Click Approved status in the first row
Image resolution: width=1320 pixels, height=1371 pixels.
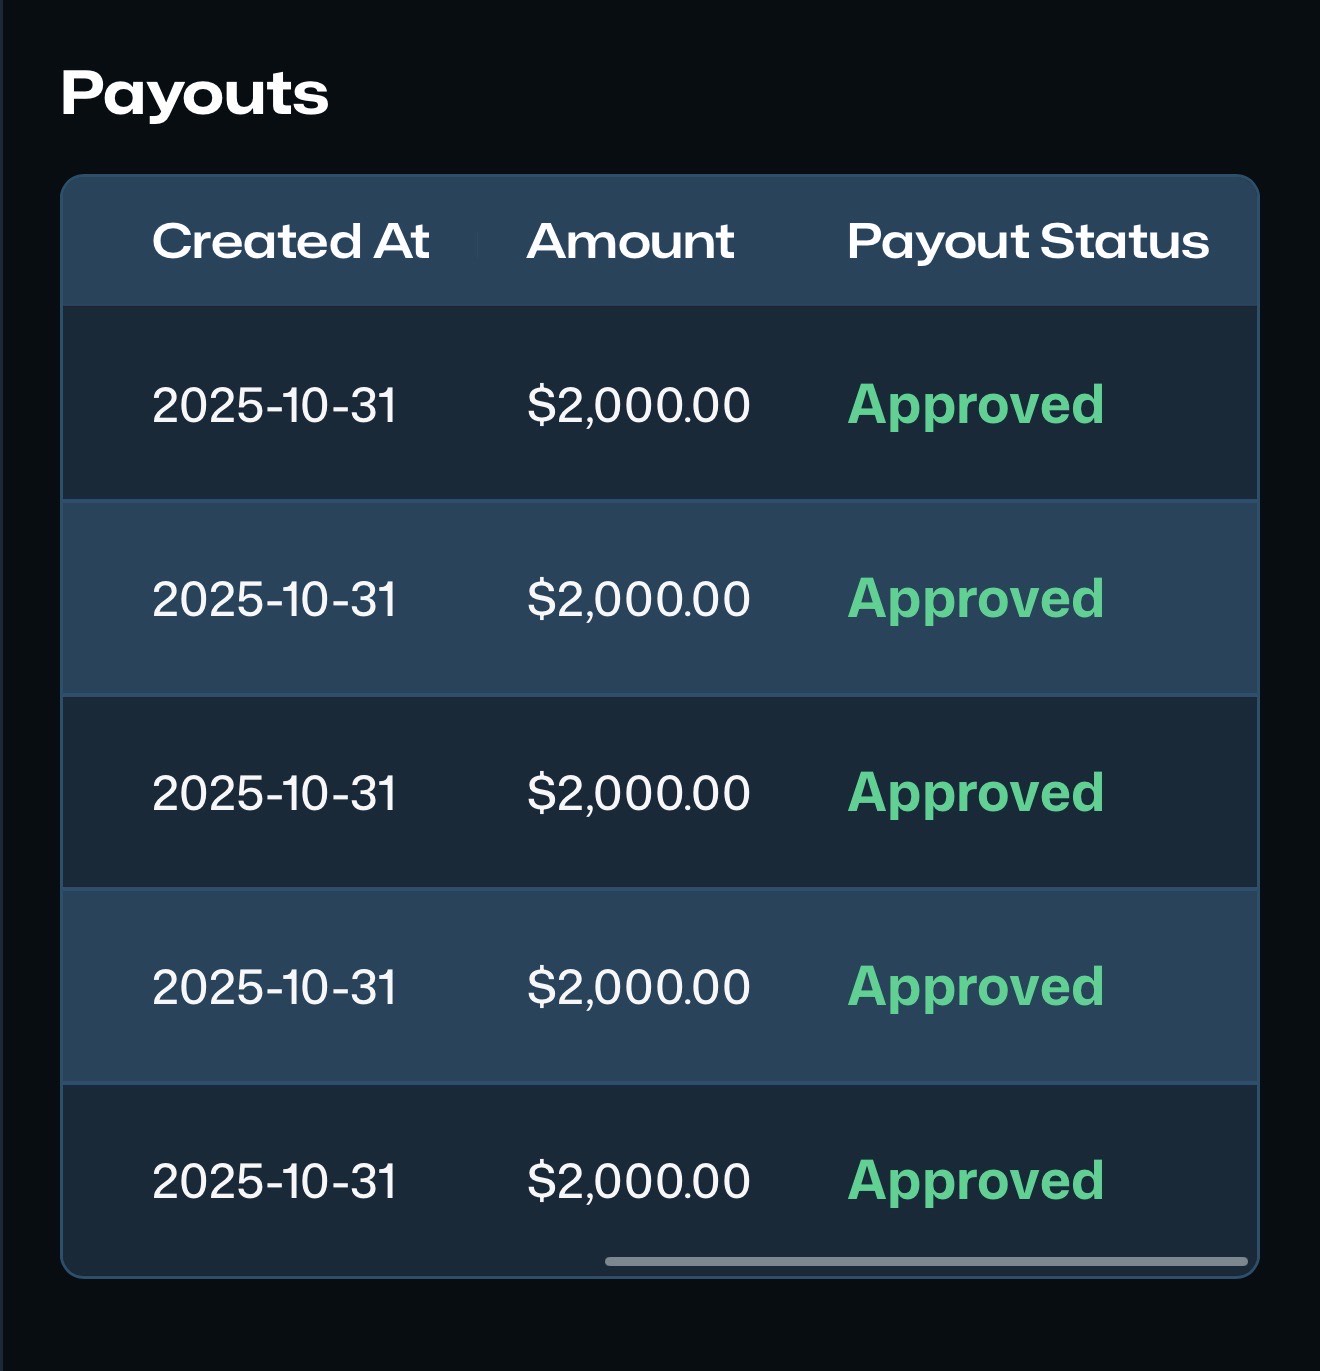tap(976, 405)
